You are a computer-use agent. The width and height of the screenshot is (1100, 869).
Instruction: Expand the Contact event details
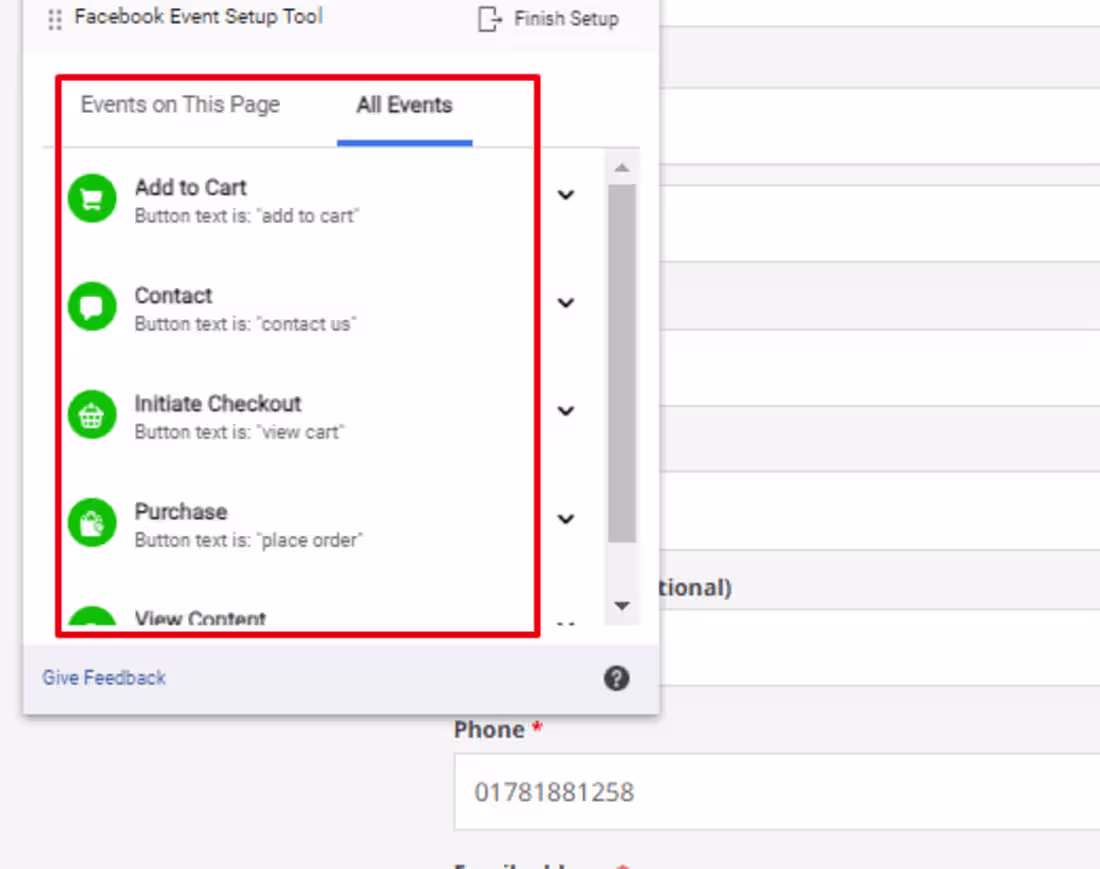566,303
